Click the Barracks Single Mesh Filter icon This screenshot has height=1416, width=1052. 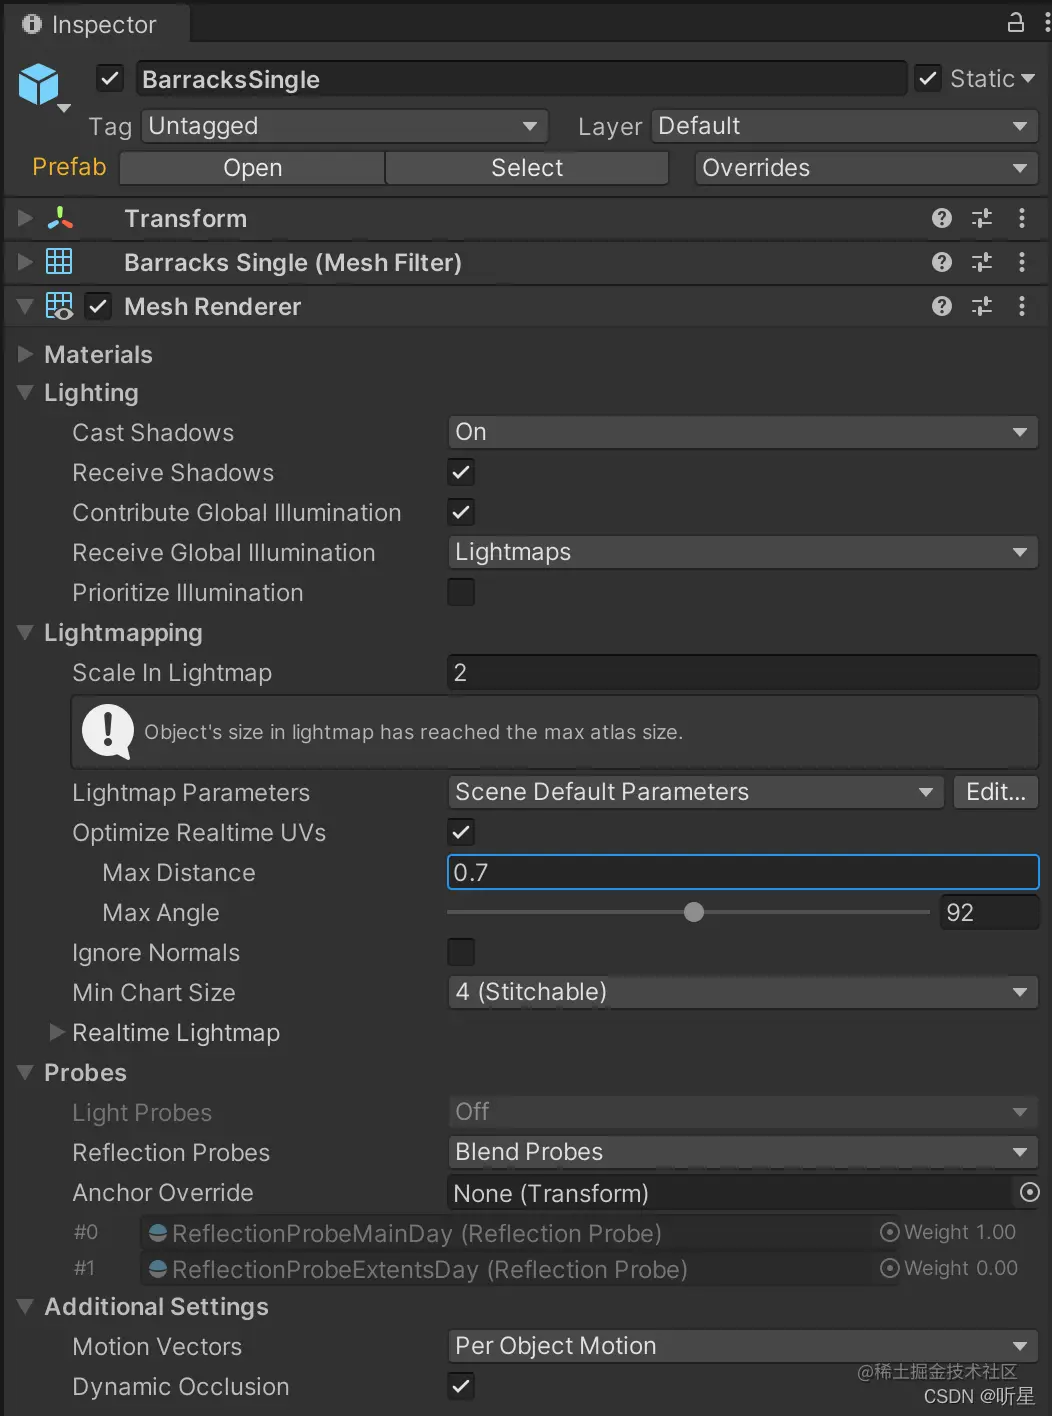click(59, 262)
